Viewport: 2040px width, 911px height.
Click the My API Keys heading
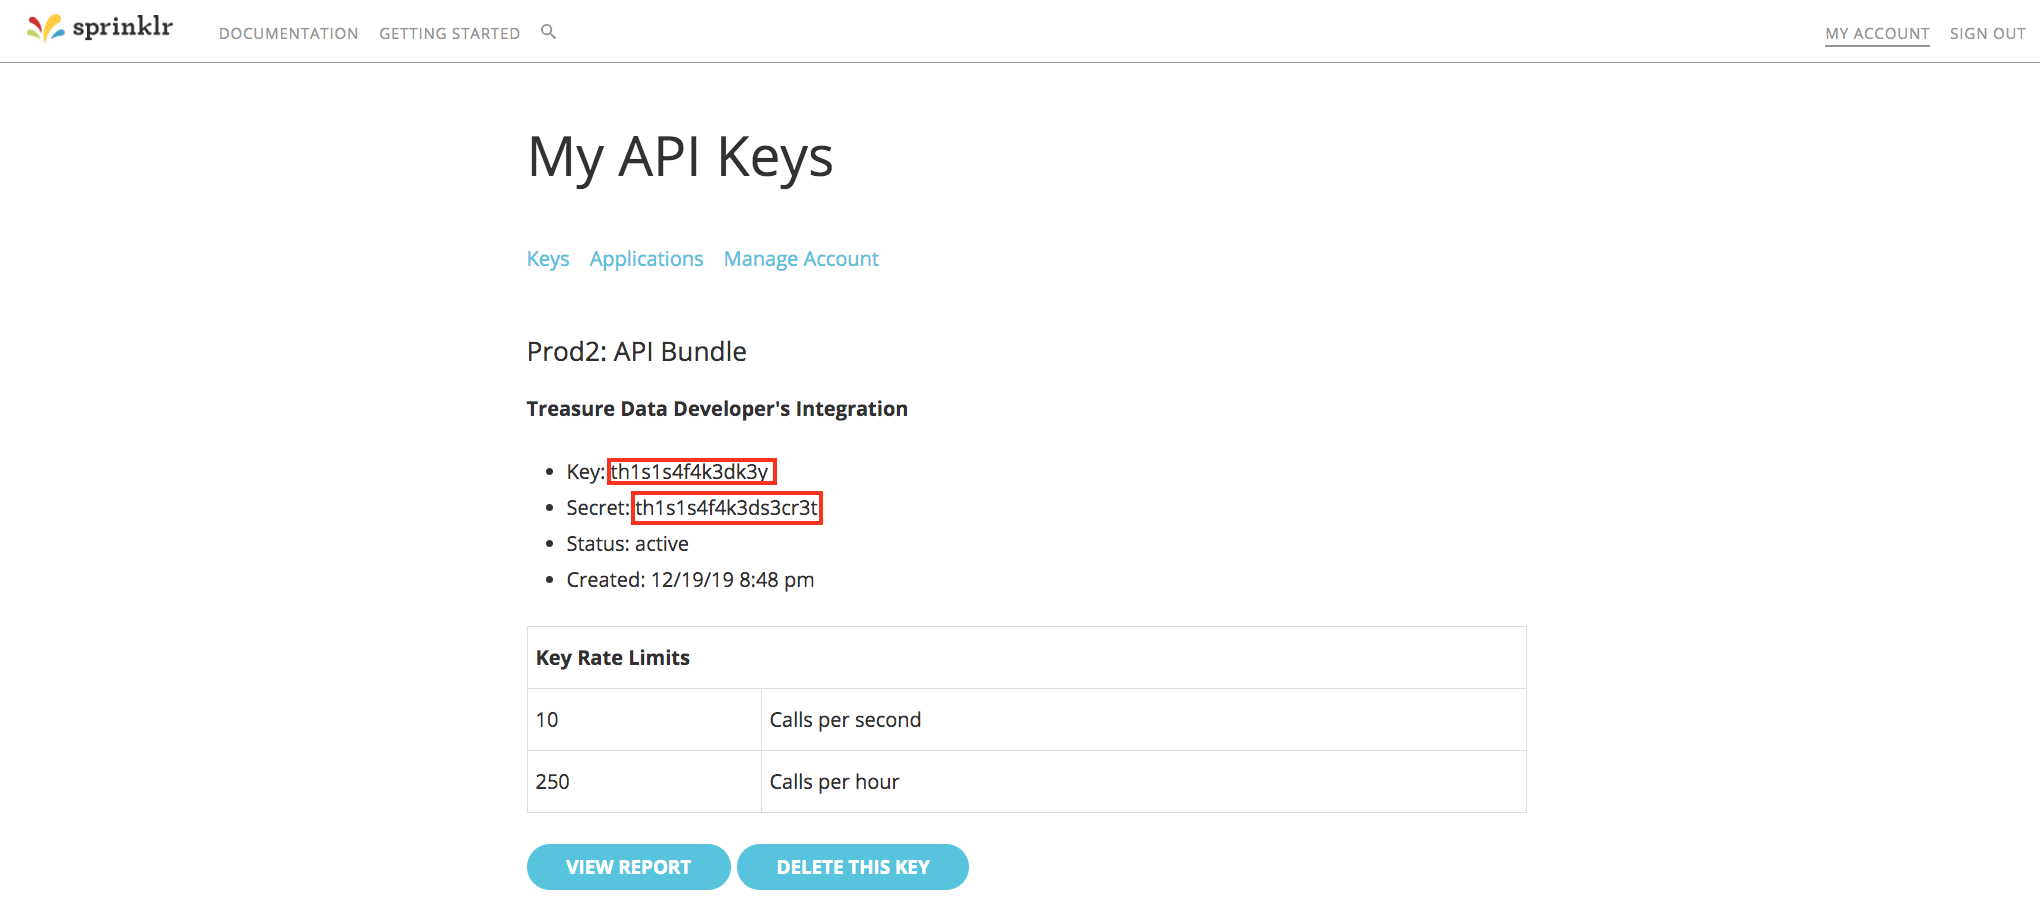680,157
